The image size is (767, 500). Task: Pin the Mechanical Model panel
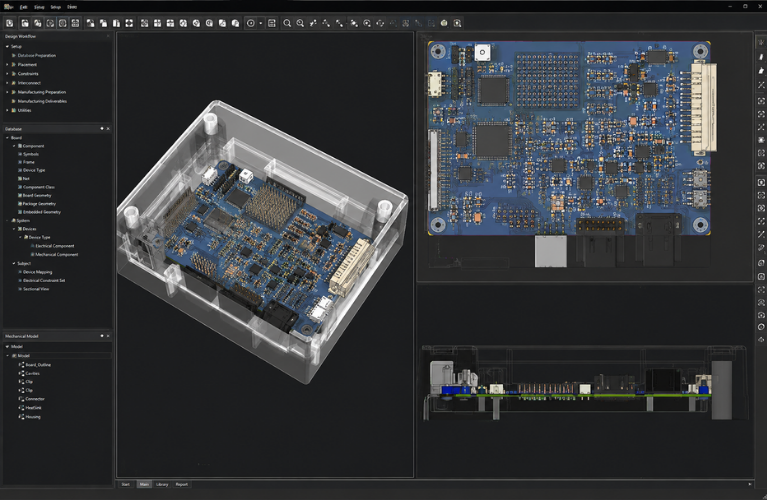102,336
